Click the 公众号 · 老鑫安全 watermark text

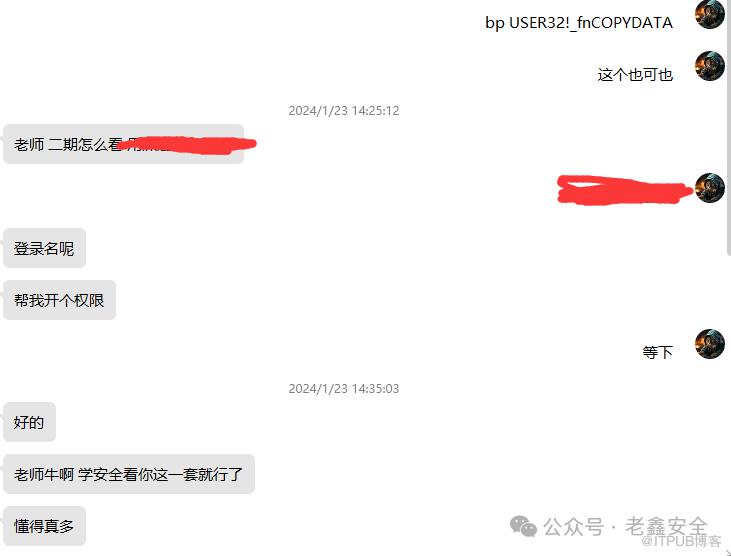click(x=626, y=527)
